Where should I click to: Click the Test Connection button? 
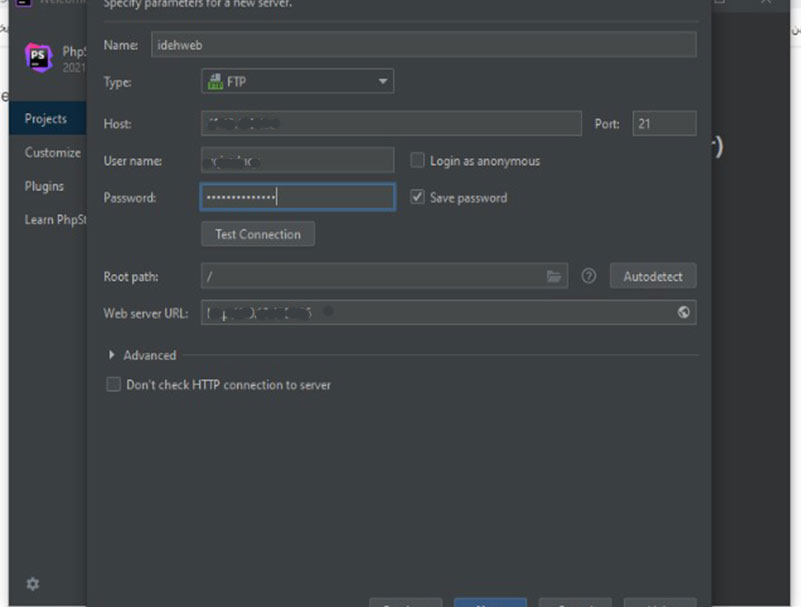[x=258, y=234]
